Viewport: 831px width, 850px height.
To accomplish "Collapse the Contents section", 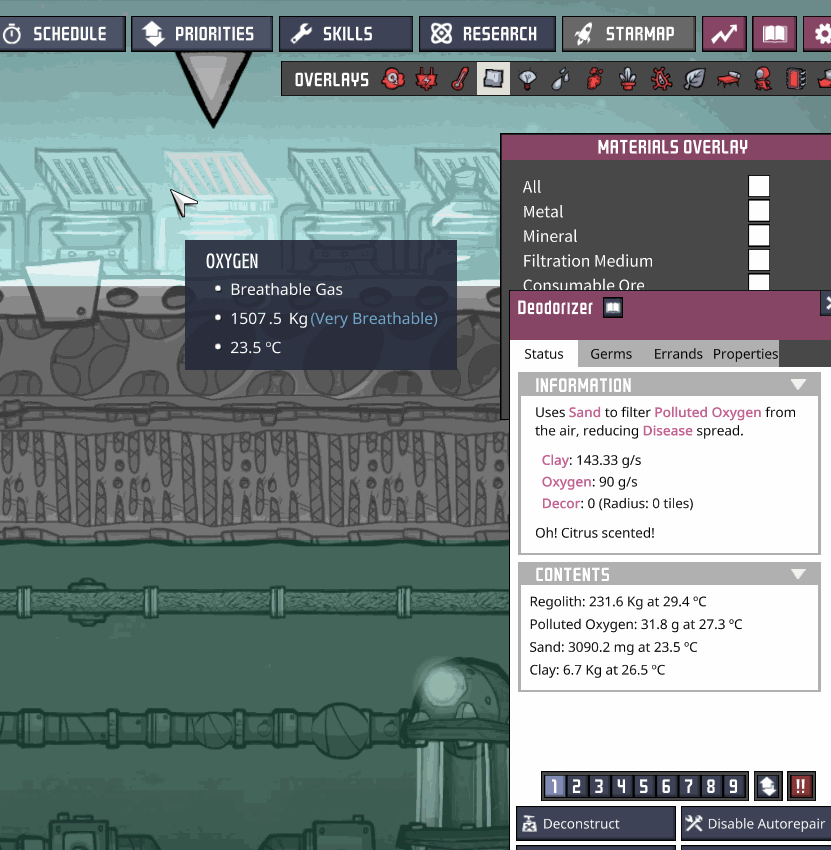I will click(798, 574).
